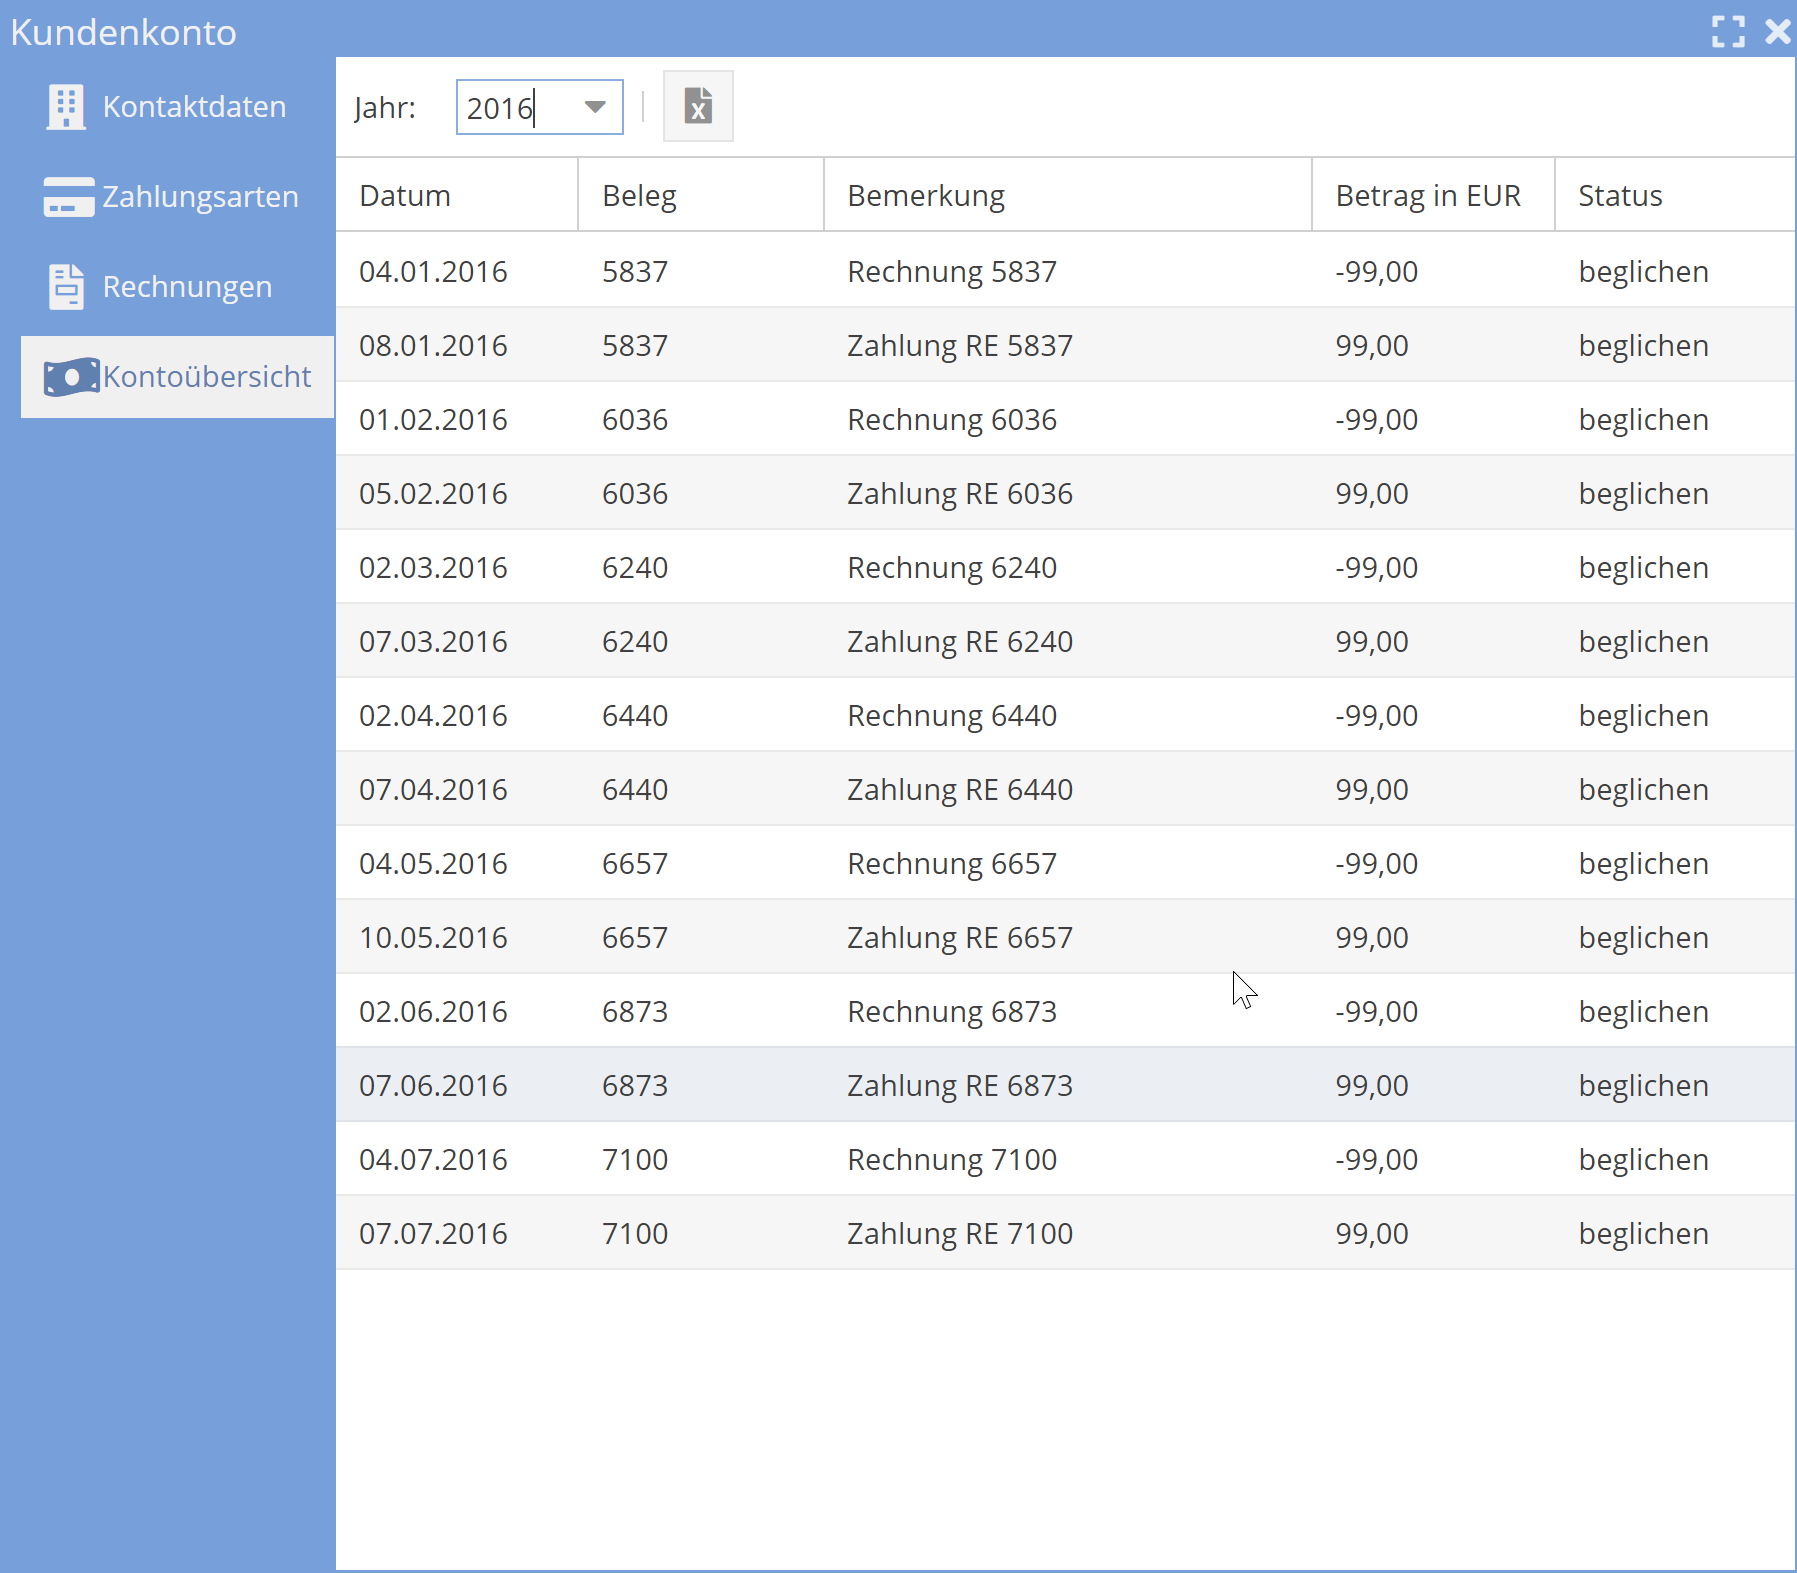Sort by the Bemerkung column header
Viewport: 1797px width, 1573px height.
pyautogui.click(x=1068, y=195)
